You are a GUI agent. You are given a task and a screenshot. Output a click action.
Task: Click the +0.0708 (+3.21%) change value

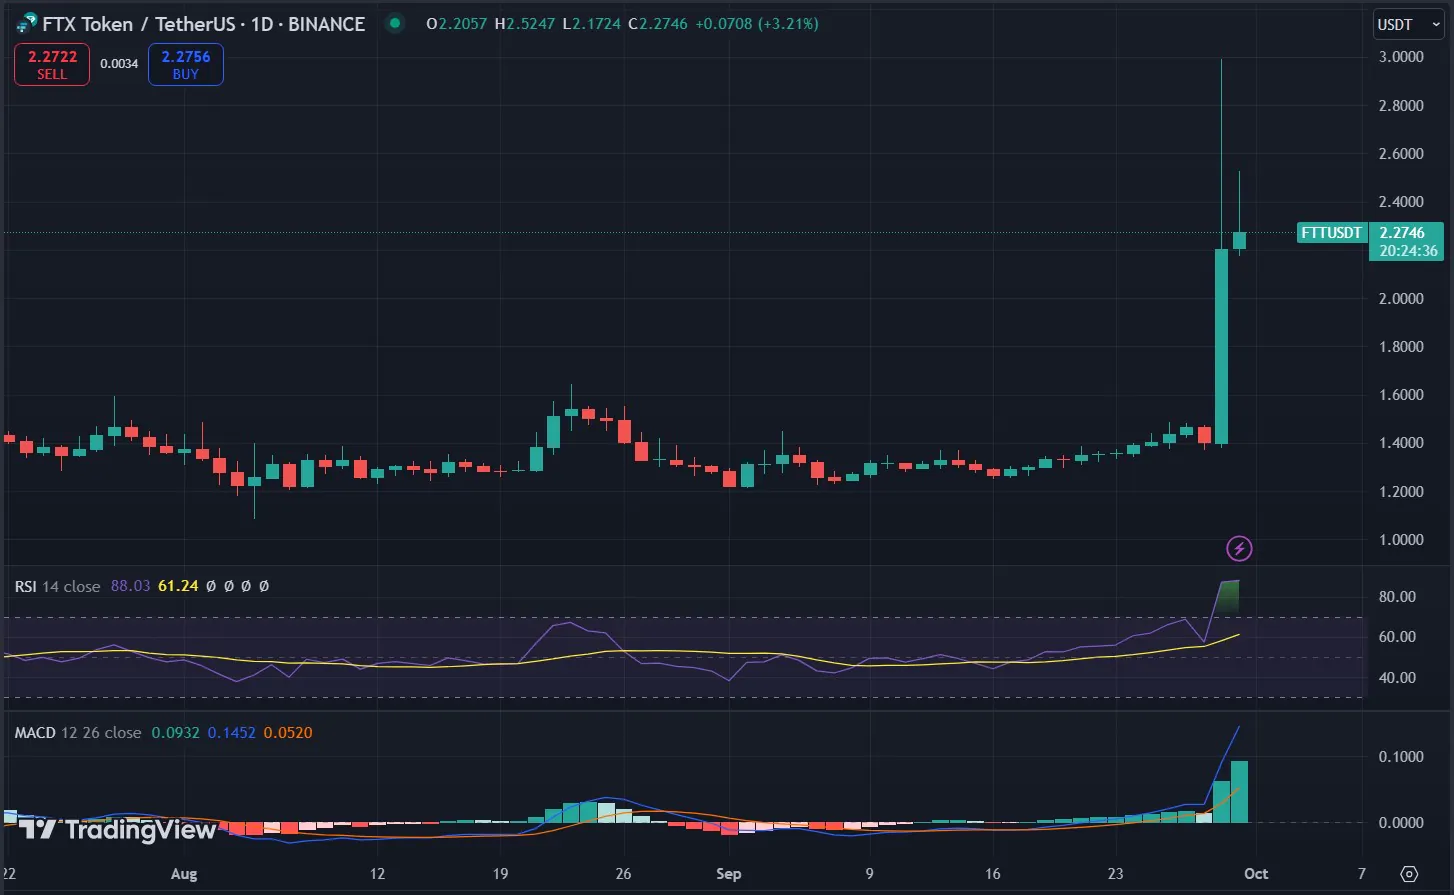coord(756,23)
